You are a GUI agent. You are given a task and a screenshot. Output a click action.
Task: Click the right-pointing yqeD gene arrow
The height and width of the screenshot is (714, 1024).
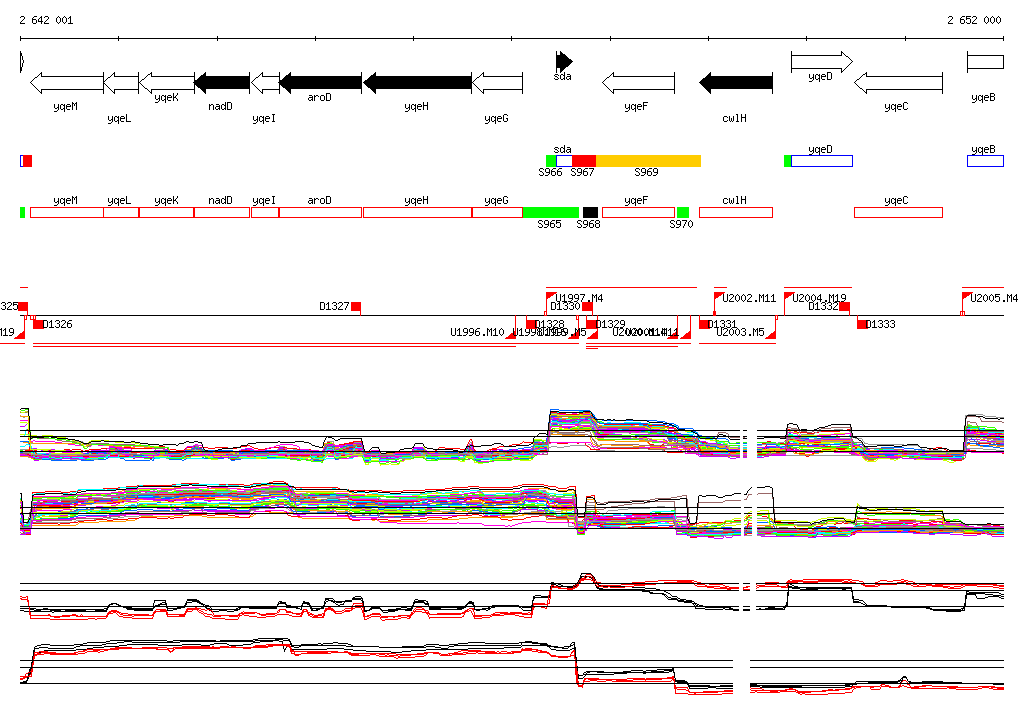click(822, 62)
